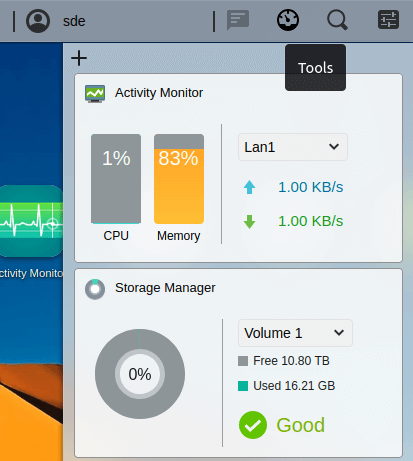The image size is (413, 461).
Task: Click the download speed arrow icon
Action: pos(249,221)
